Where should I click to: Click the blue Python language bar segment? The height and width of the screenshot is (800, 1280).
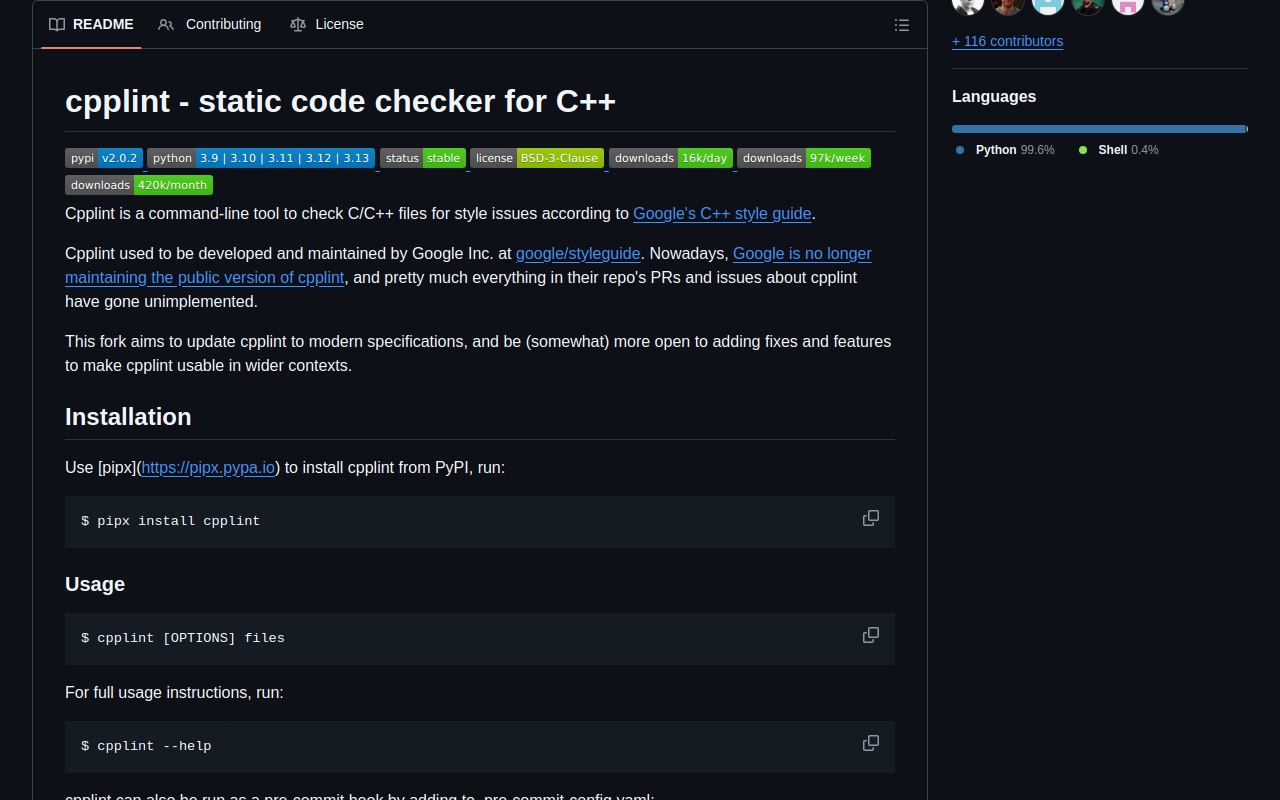1099,129
